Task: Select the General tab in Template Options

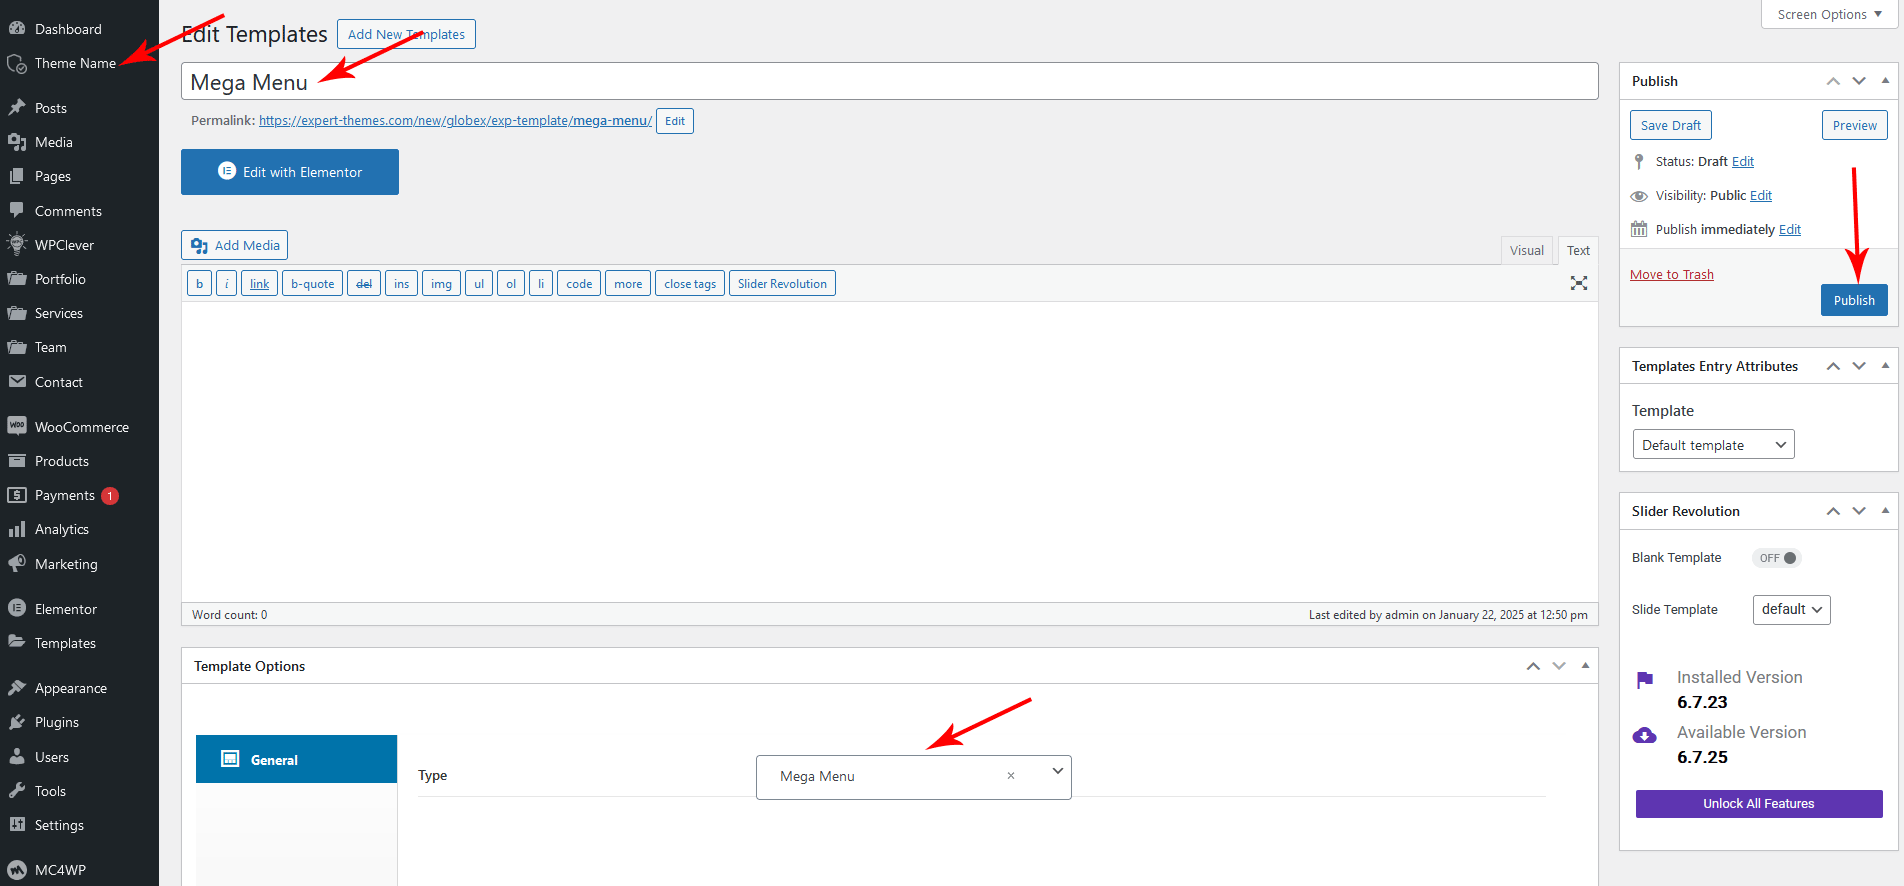Action: [x=296, y=760]
